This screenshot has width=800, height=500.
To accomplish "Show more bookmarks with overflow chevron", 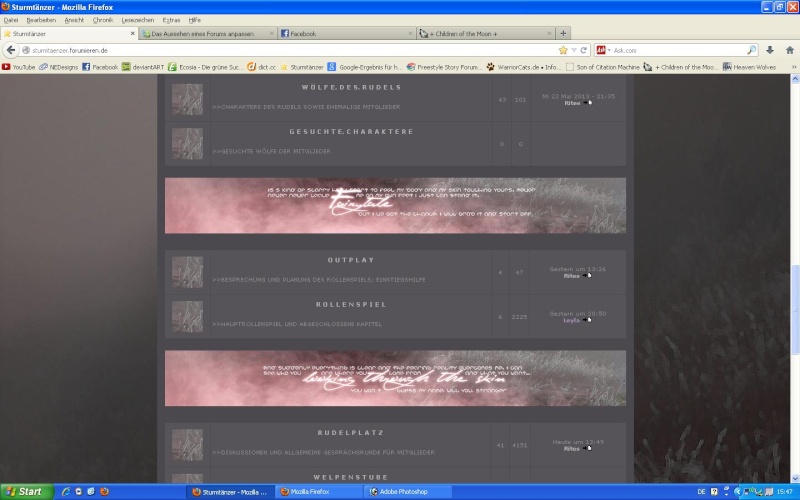I will click(x=793, y=67).
